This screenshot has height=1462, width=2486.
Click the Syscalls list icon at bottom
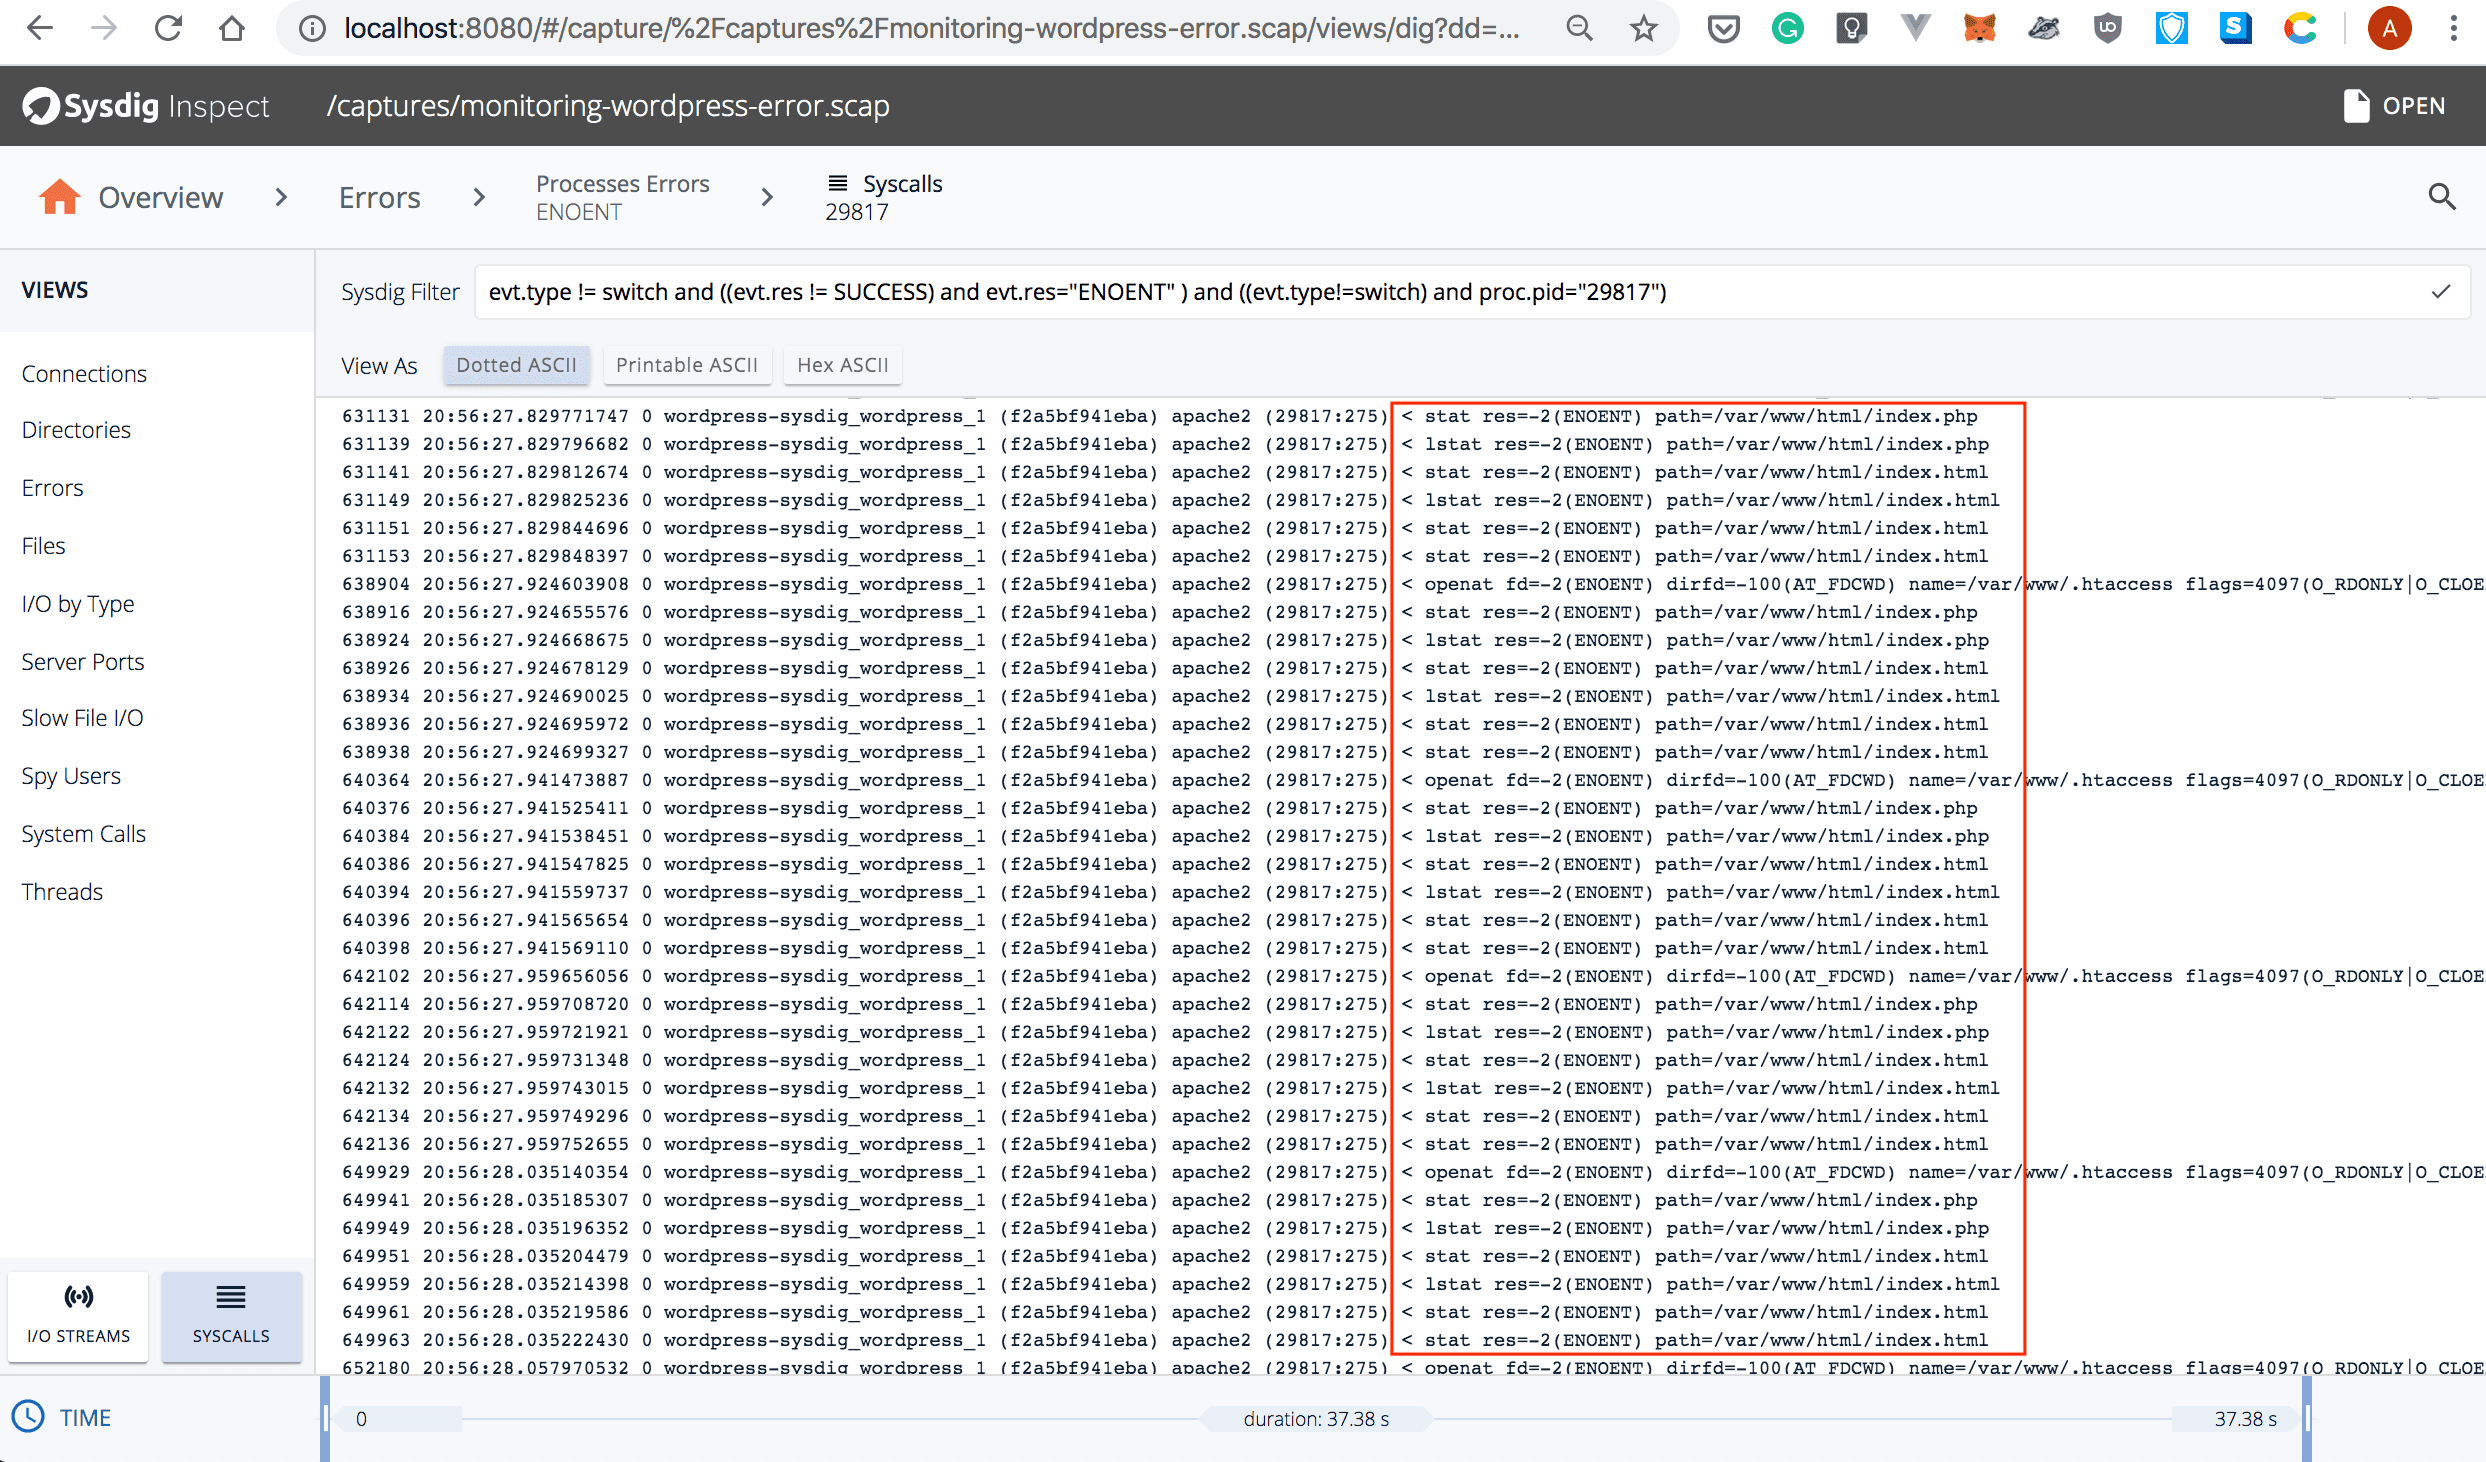click(x=231, y=1297)
